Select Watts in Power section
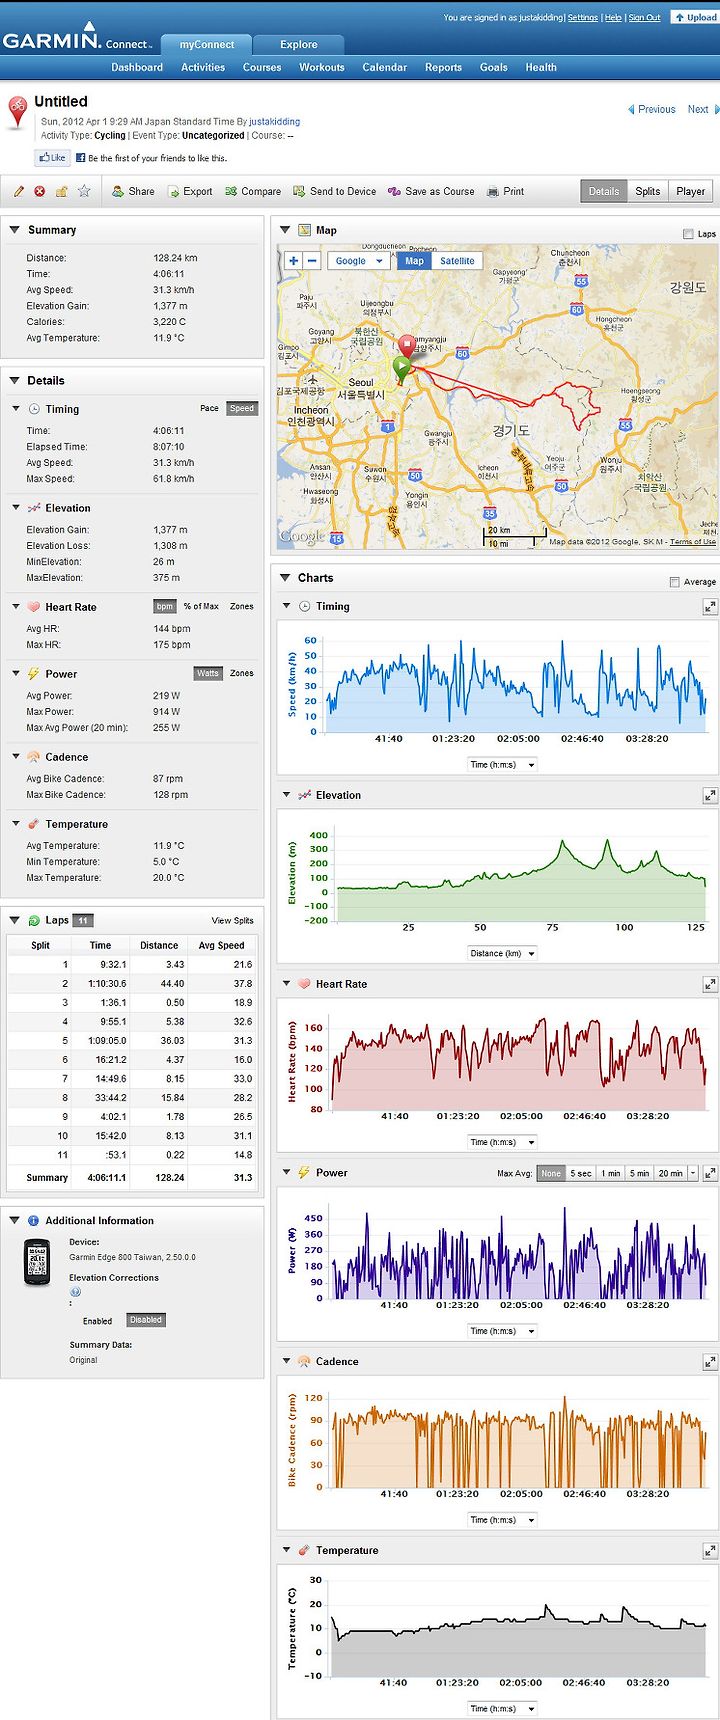The image size is (720, 1720). point(208,673)
